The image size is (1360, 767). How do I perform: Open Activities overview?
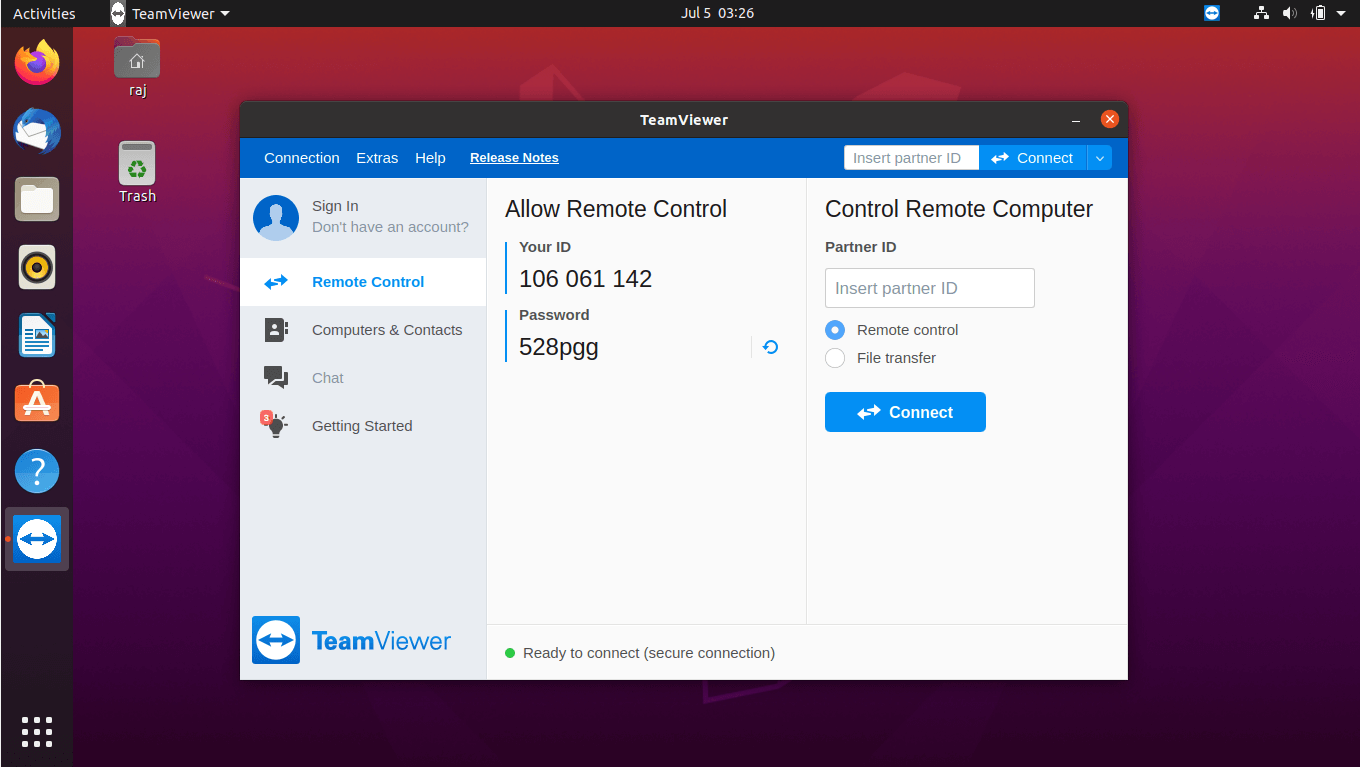(x=44, y=14)
